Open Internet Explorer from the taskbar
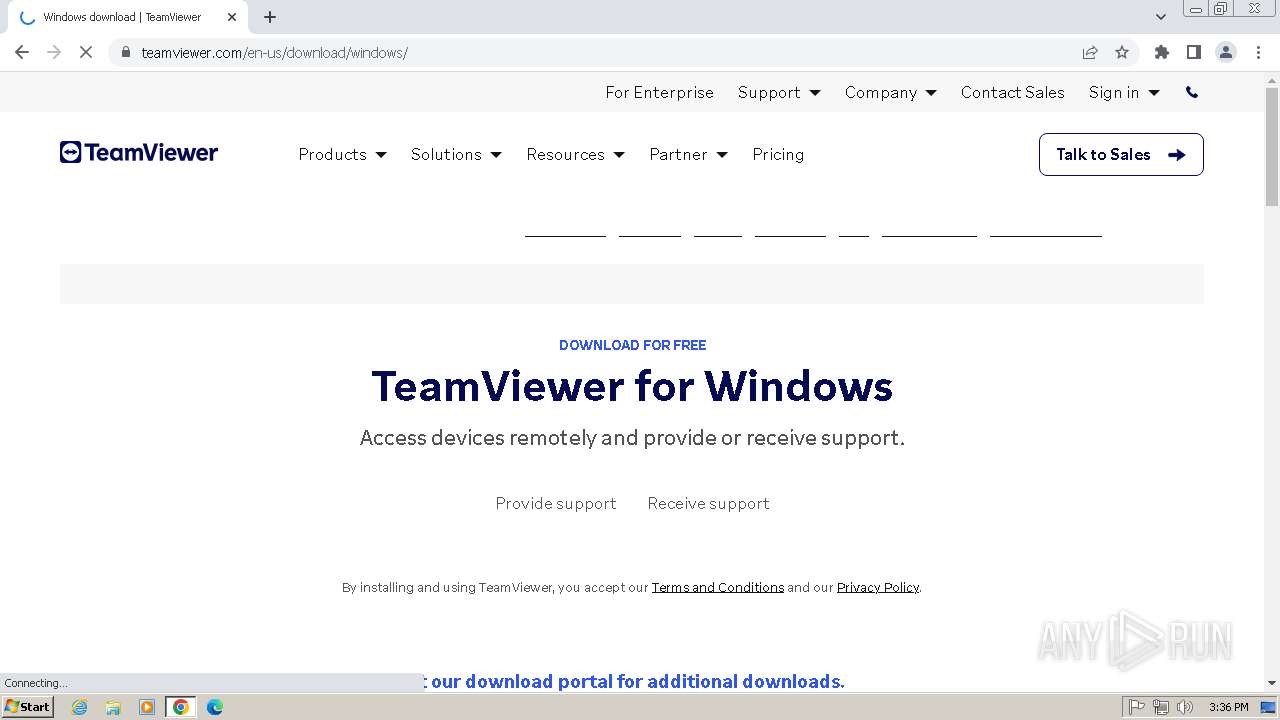1280x720 pixels. pyautogui.click(x=80, y=707)
